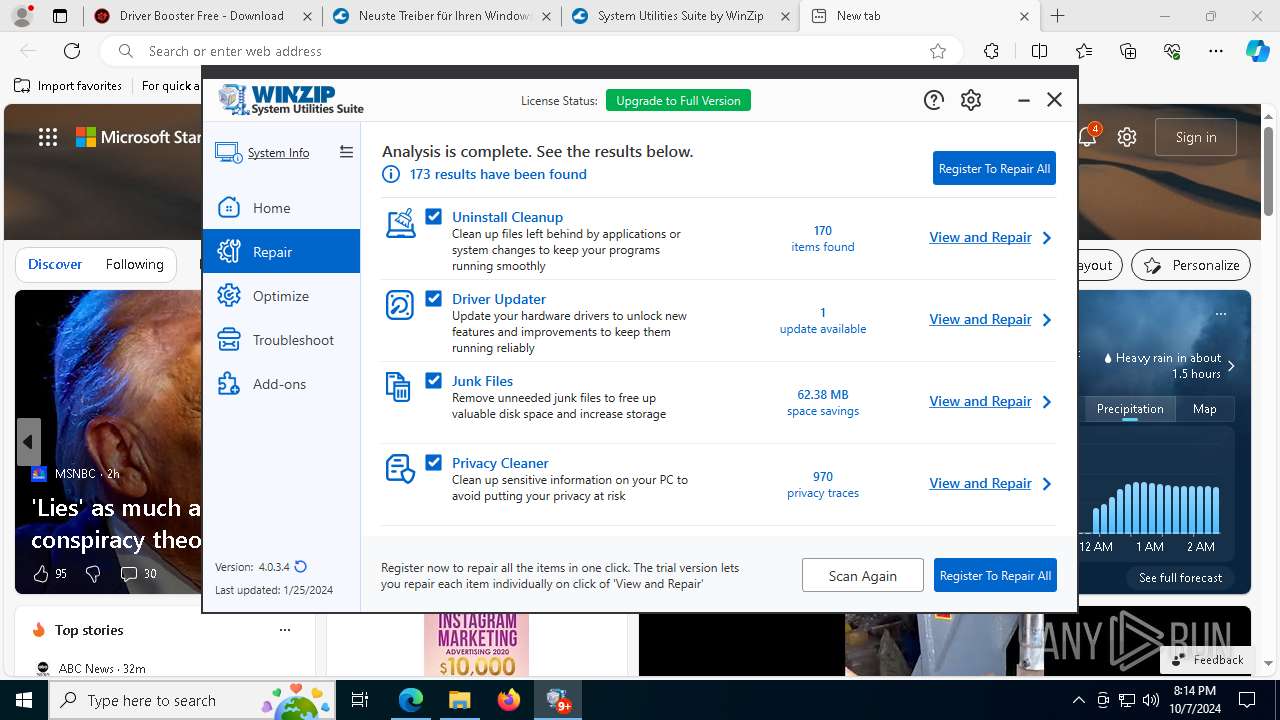The width and height of the screenshot is (1280, 720).
Task: Click top Register To Repair All button
Action: 994,169
